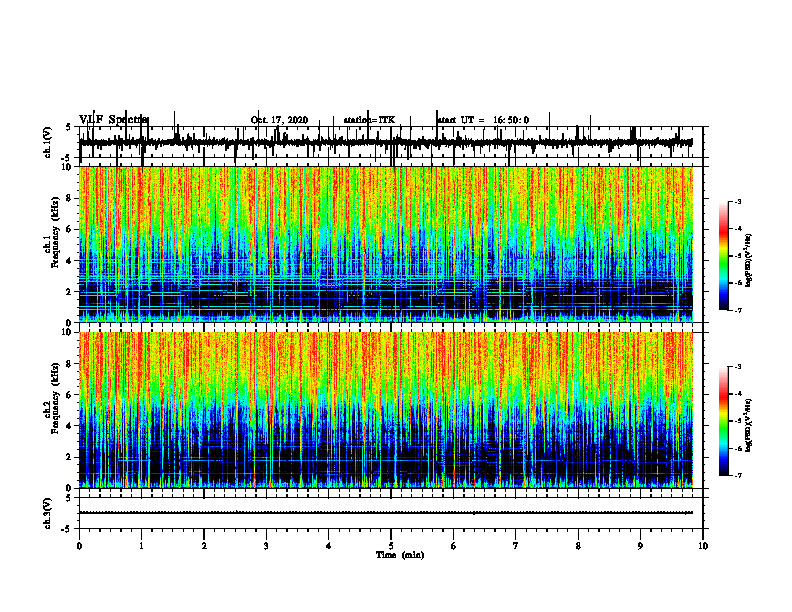The image size is (792, 612).
Task: Click inside the ch.2 spectrogram panel
Action: [x=386, y=410]
